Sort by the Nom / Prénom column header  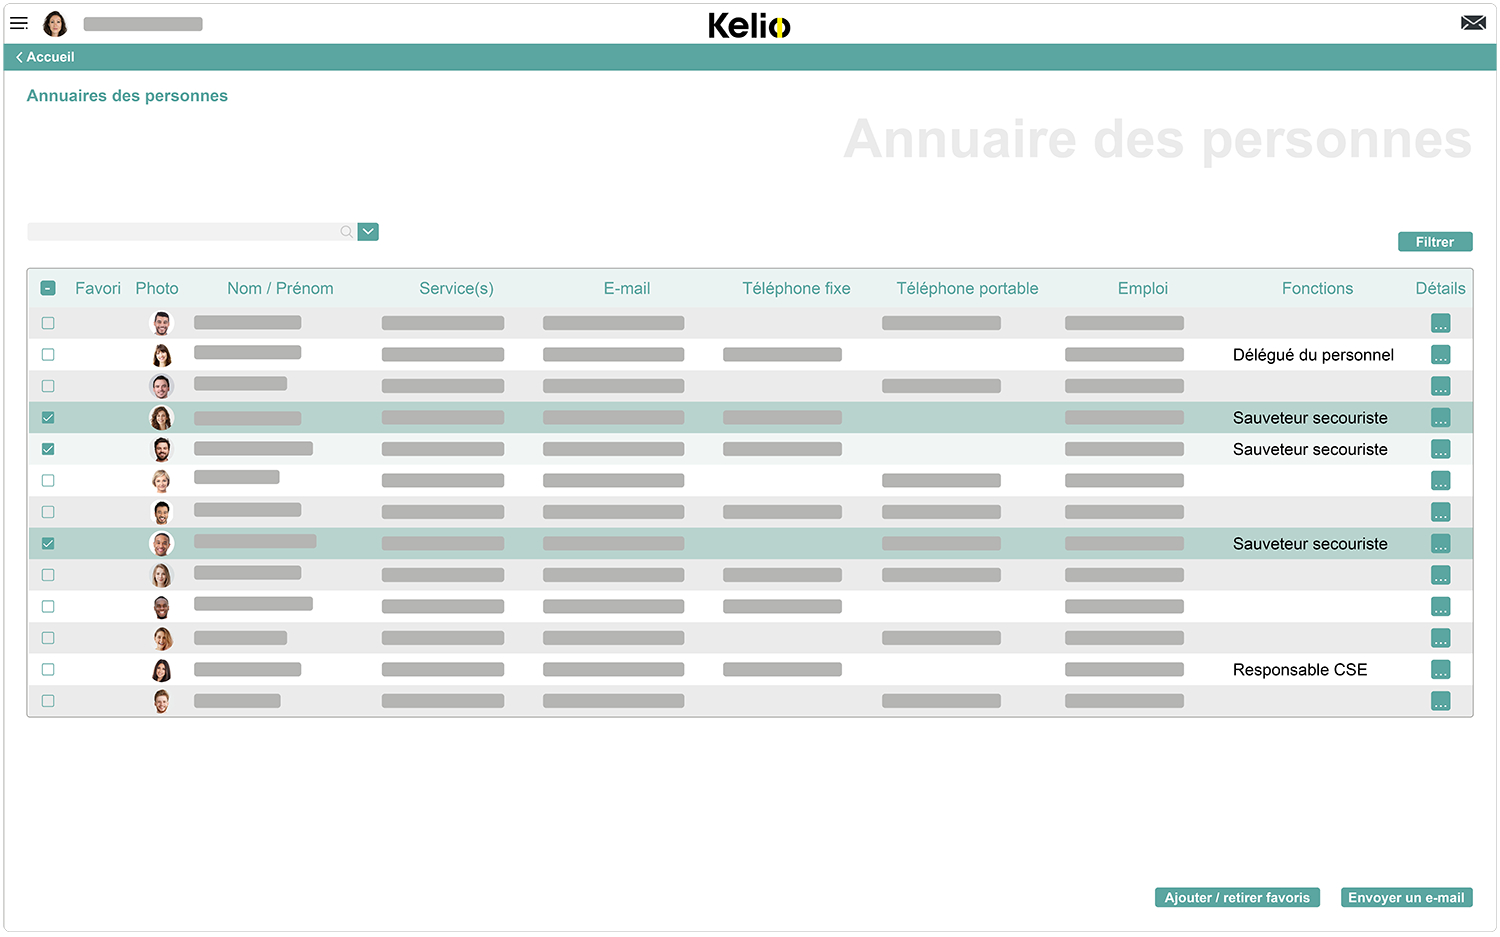pyautogui.click(x=280, y=288)
